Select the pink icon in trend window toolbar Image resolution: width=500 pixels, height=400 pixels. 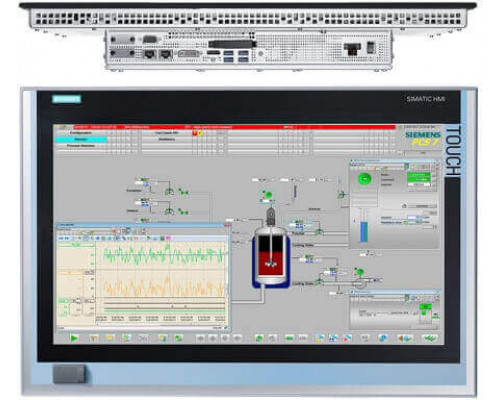[169, 238]
